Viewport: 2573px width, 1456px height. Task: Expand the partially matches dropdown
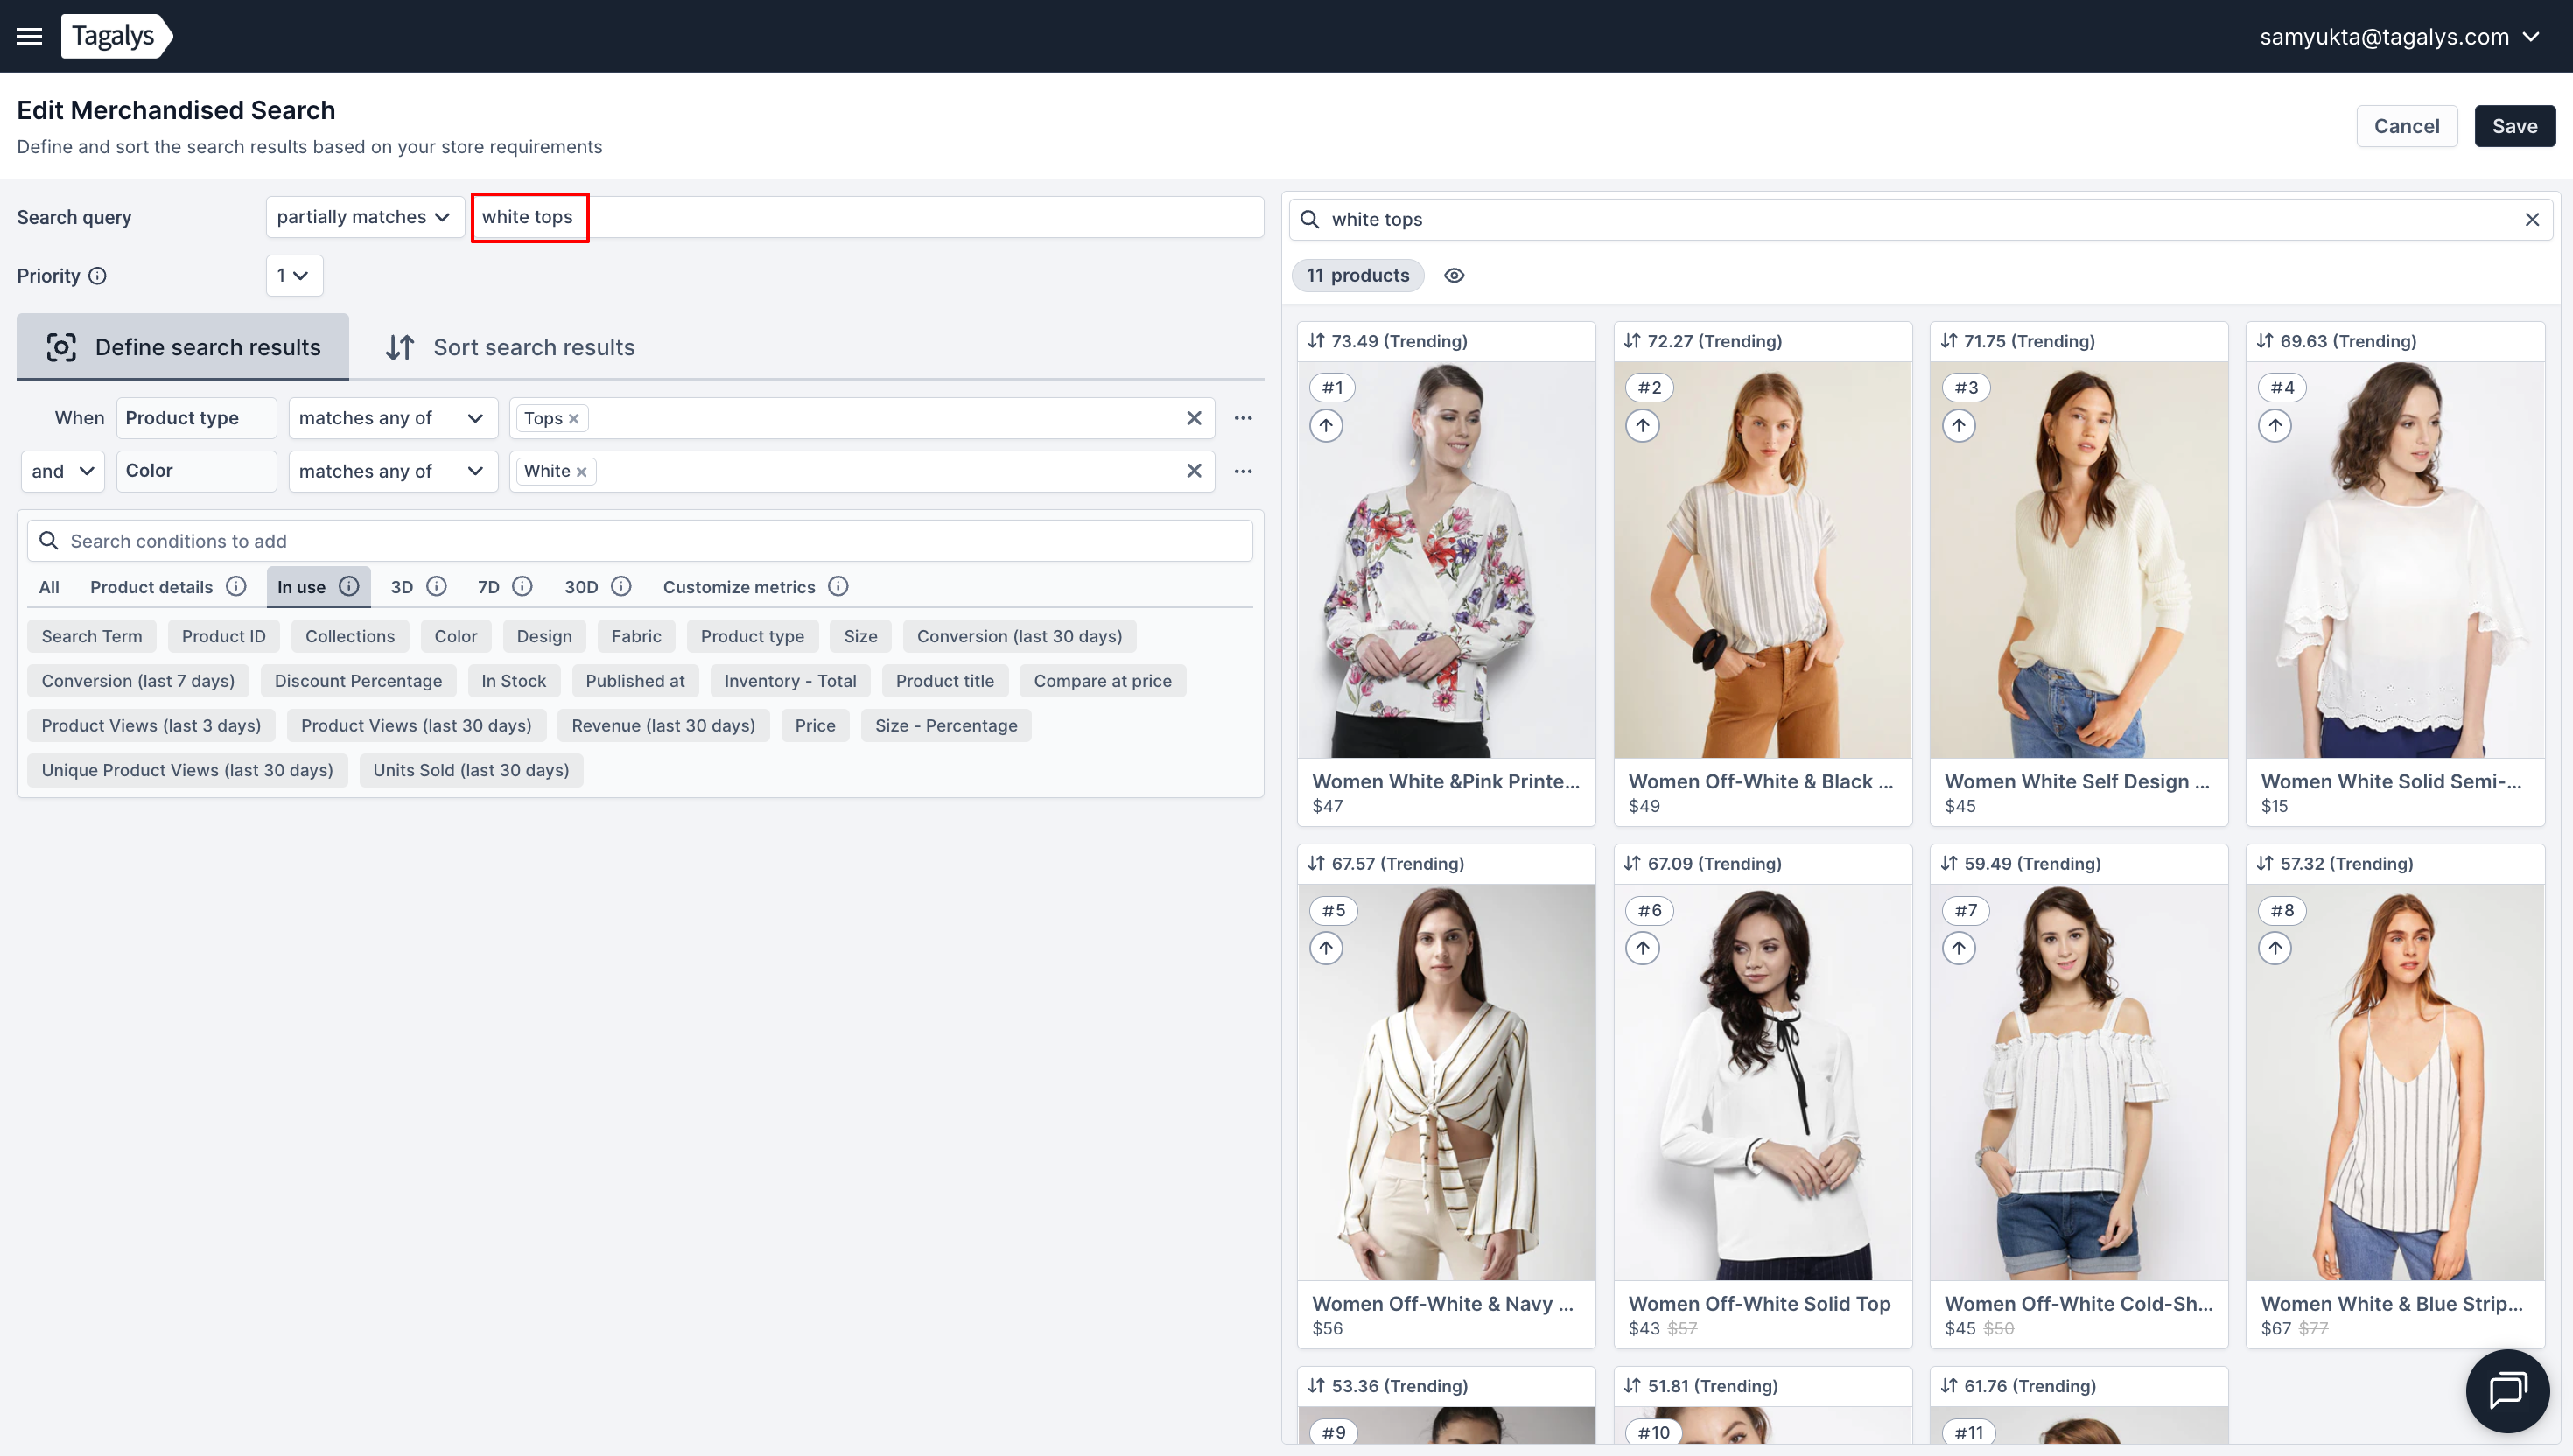click(x=364, y=217)
